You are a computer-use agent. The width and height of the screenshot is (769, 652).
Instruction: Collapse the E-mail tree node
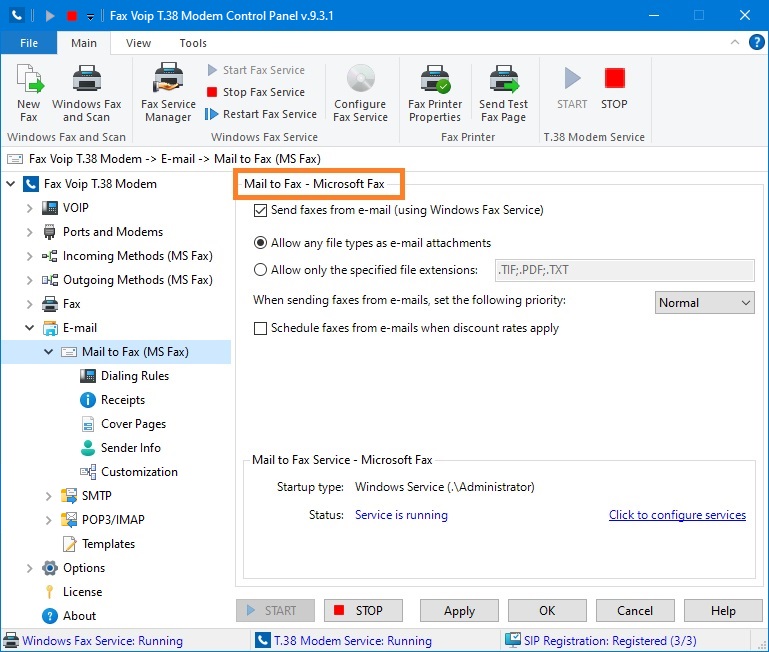(x=29, y=328)
